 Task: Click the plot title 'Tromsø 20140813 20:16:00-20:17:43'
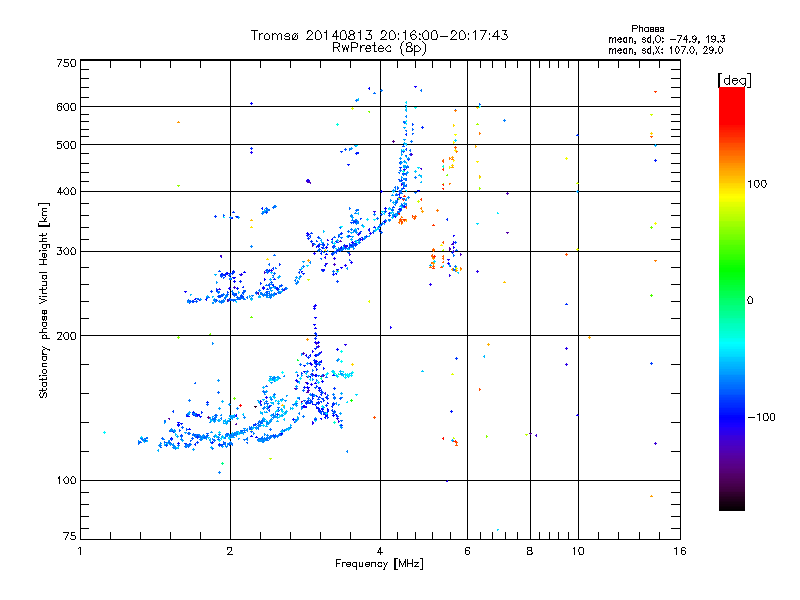point(379,35)
